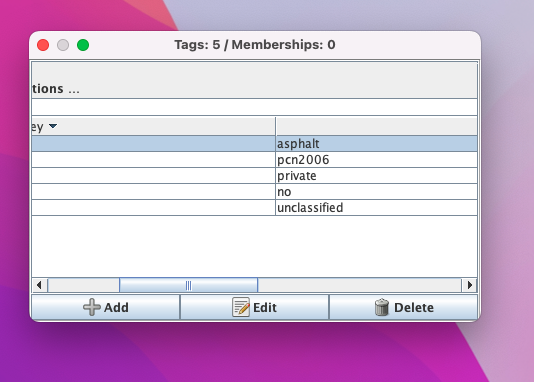The height and width of the screenshot is (382, 534).
Task: Maximize the window with green button
Action: (x=83, y=45)
